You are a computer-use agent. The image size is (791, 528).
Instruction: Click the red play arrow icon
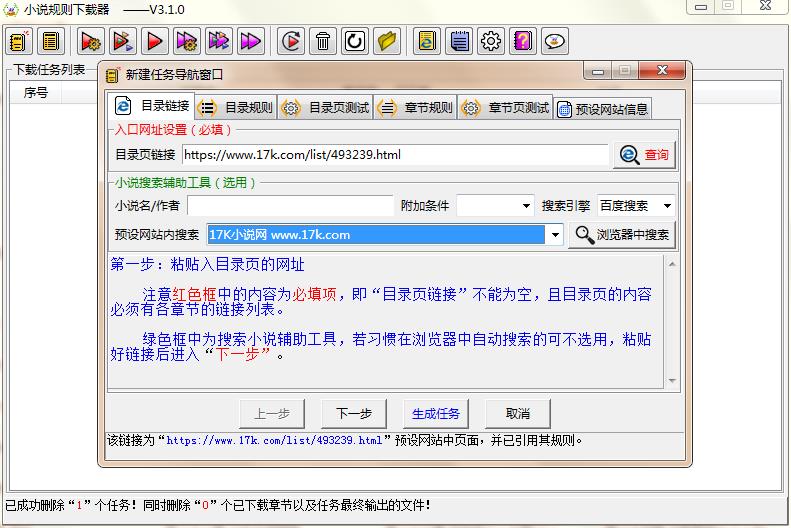(155, 41)
